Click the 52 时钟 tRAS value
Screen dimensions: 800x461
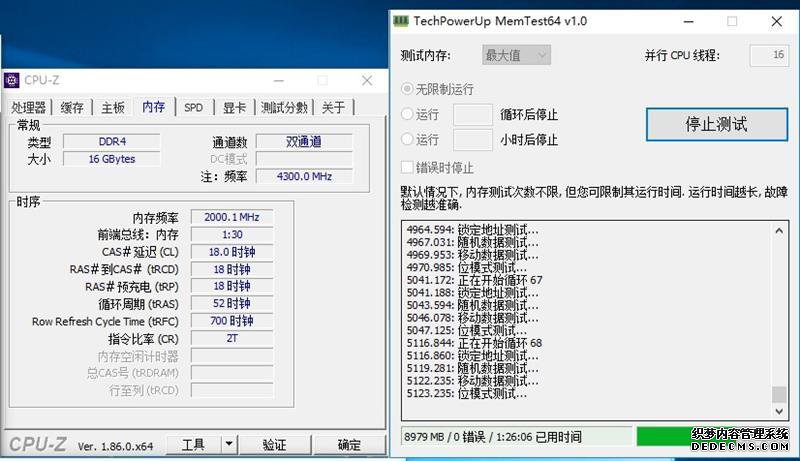click(x=232, y=303)
